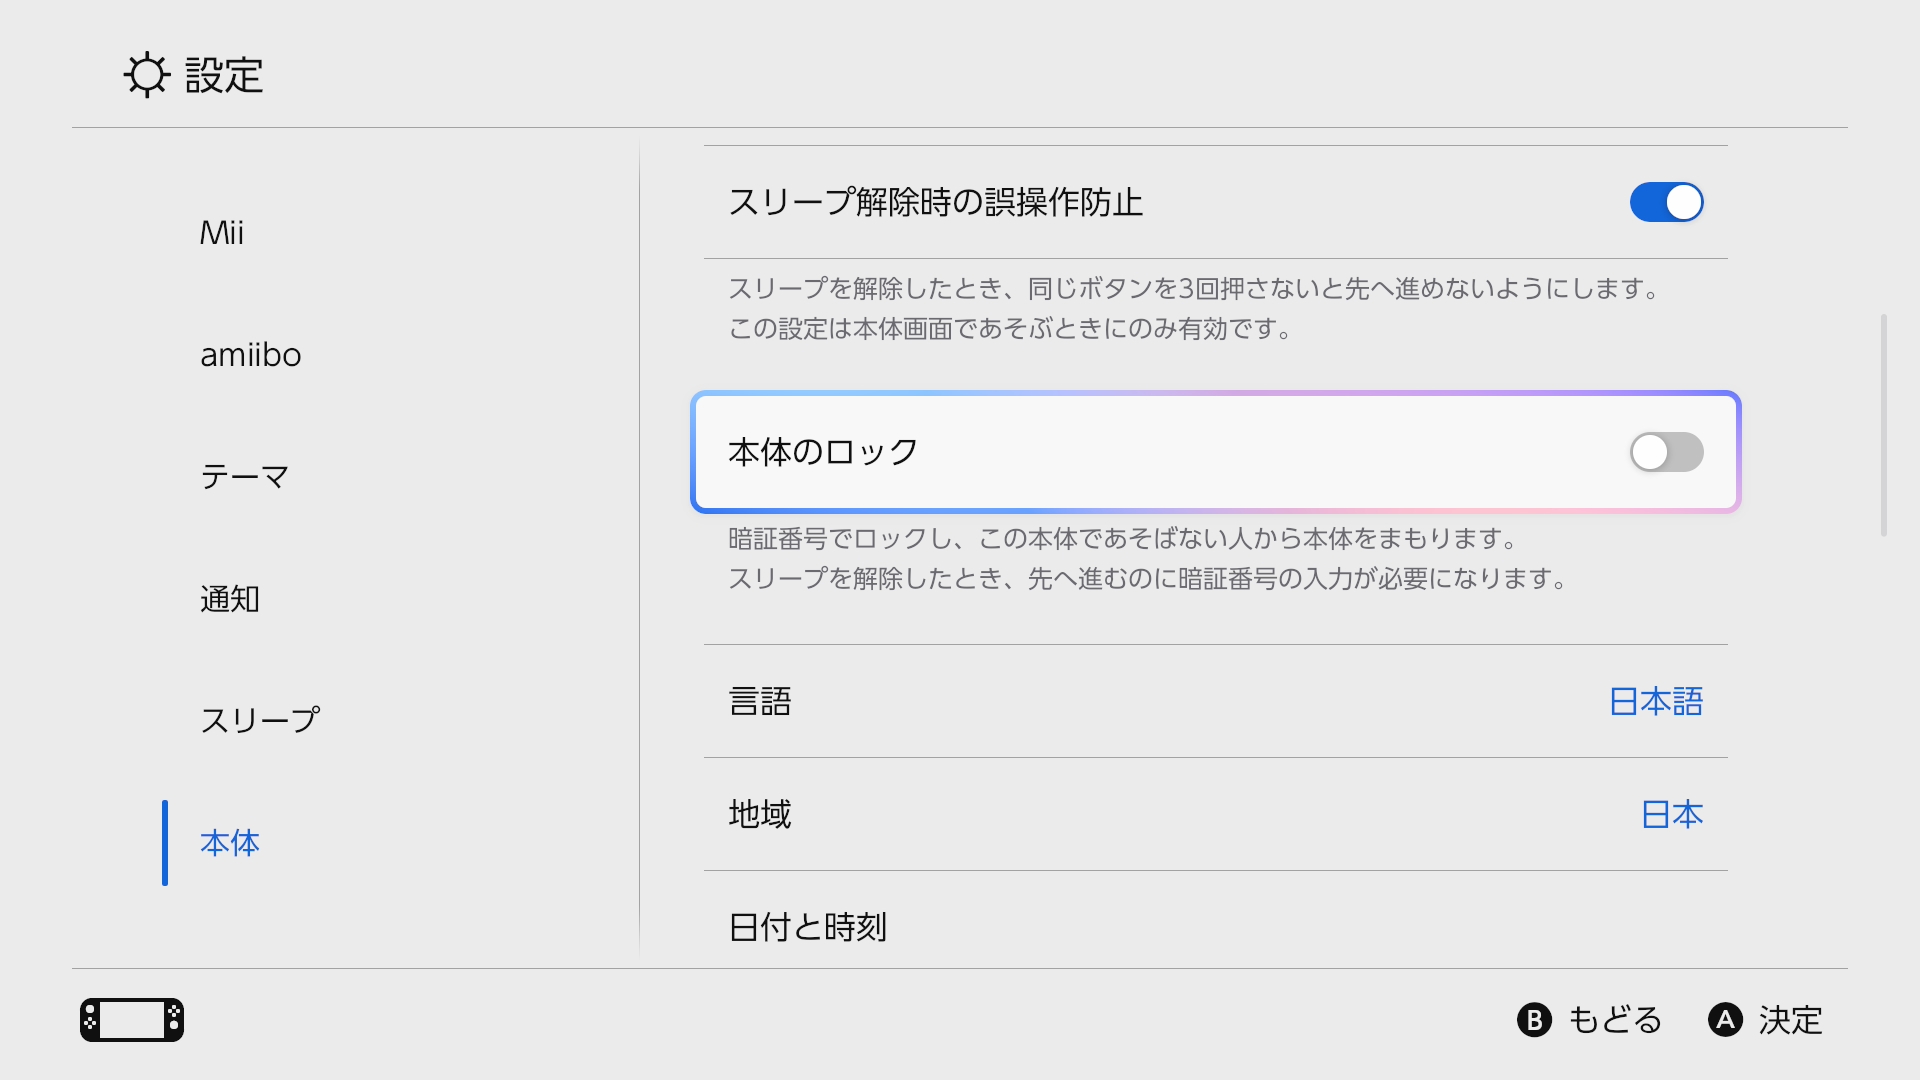Open the 日付と時刻 setting row
The width and height of the screenshot is (1920, 1080).
[x=1216, y=920]
